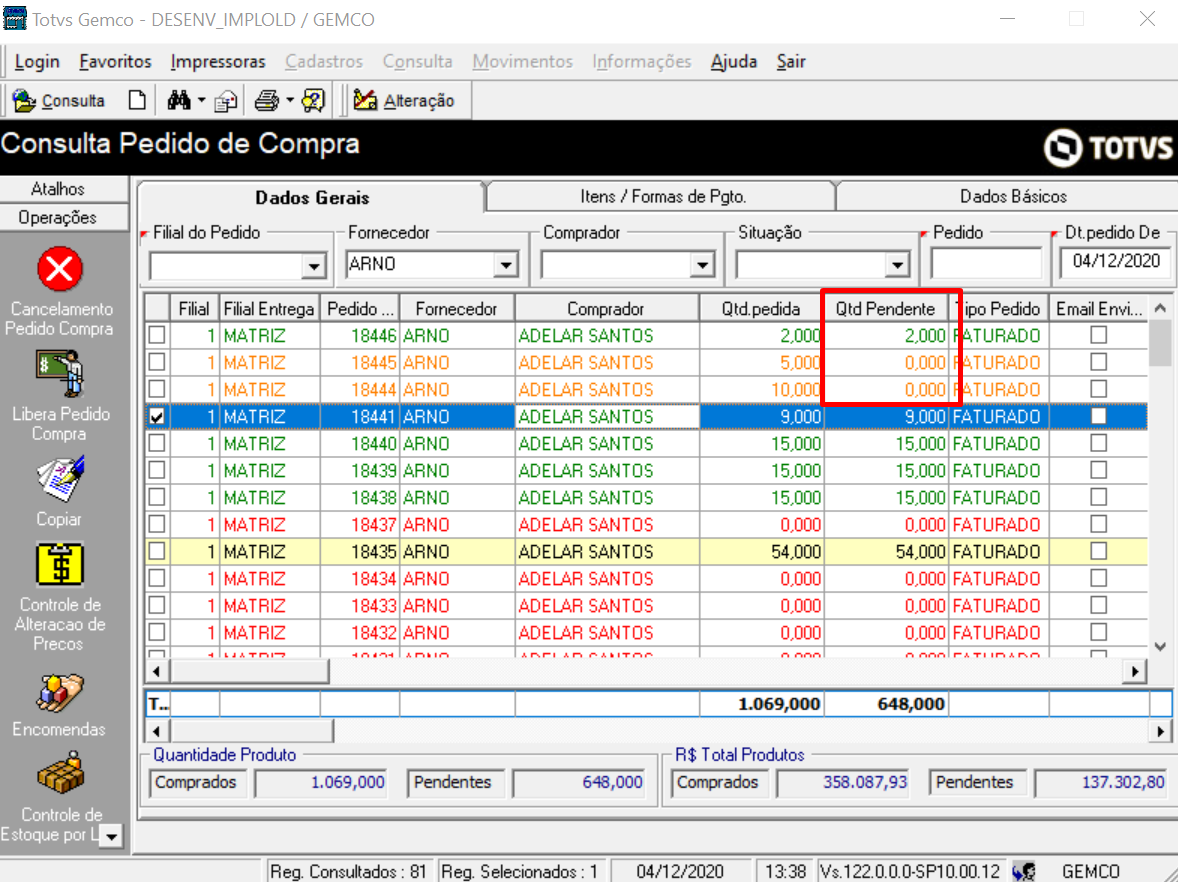This screenshot has width=1178, height=882.
Task: Click pedido 18434 row number
Action: [360, 578]
